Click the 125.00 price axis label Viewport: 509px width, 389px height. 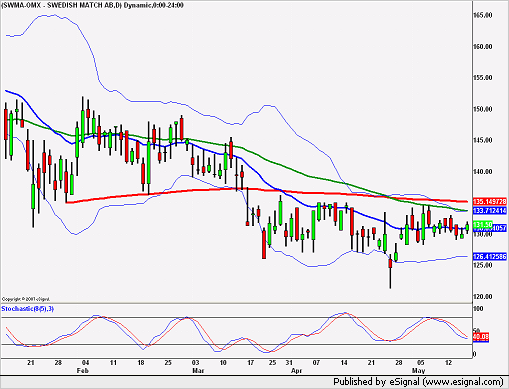click(x=482, y=265)
